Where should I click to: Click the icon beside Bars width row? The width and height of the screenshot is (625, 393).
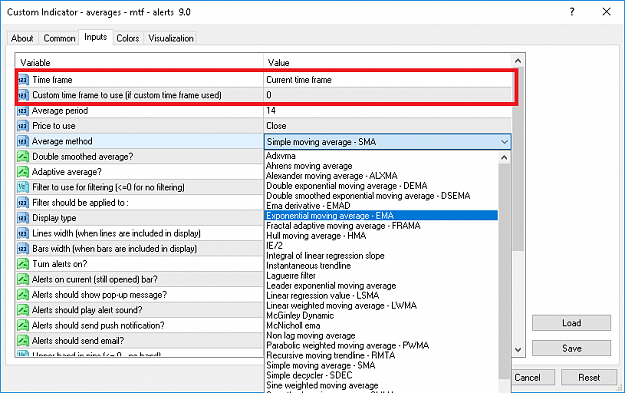[23, 249]
